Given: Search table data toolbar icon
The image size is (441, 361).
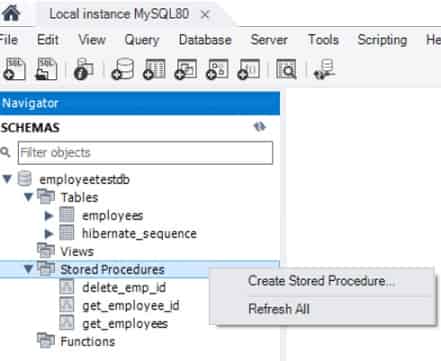Looking at the screenshot, I should 286,69.
